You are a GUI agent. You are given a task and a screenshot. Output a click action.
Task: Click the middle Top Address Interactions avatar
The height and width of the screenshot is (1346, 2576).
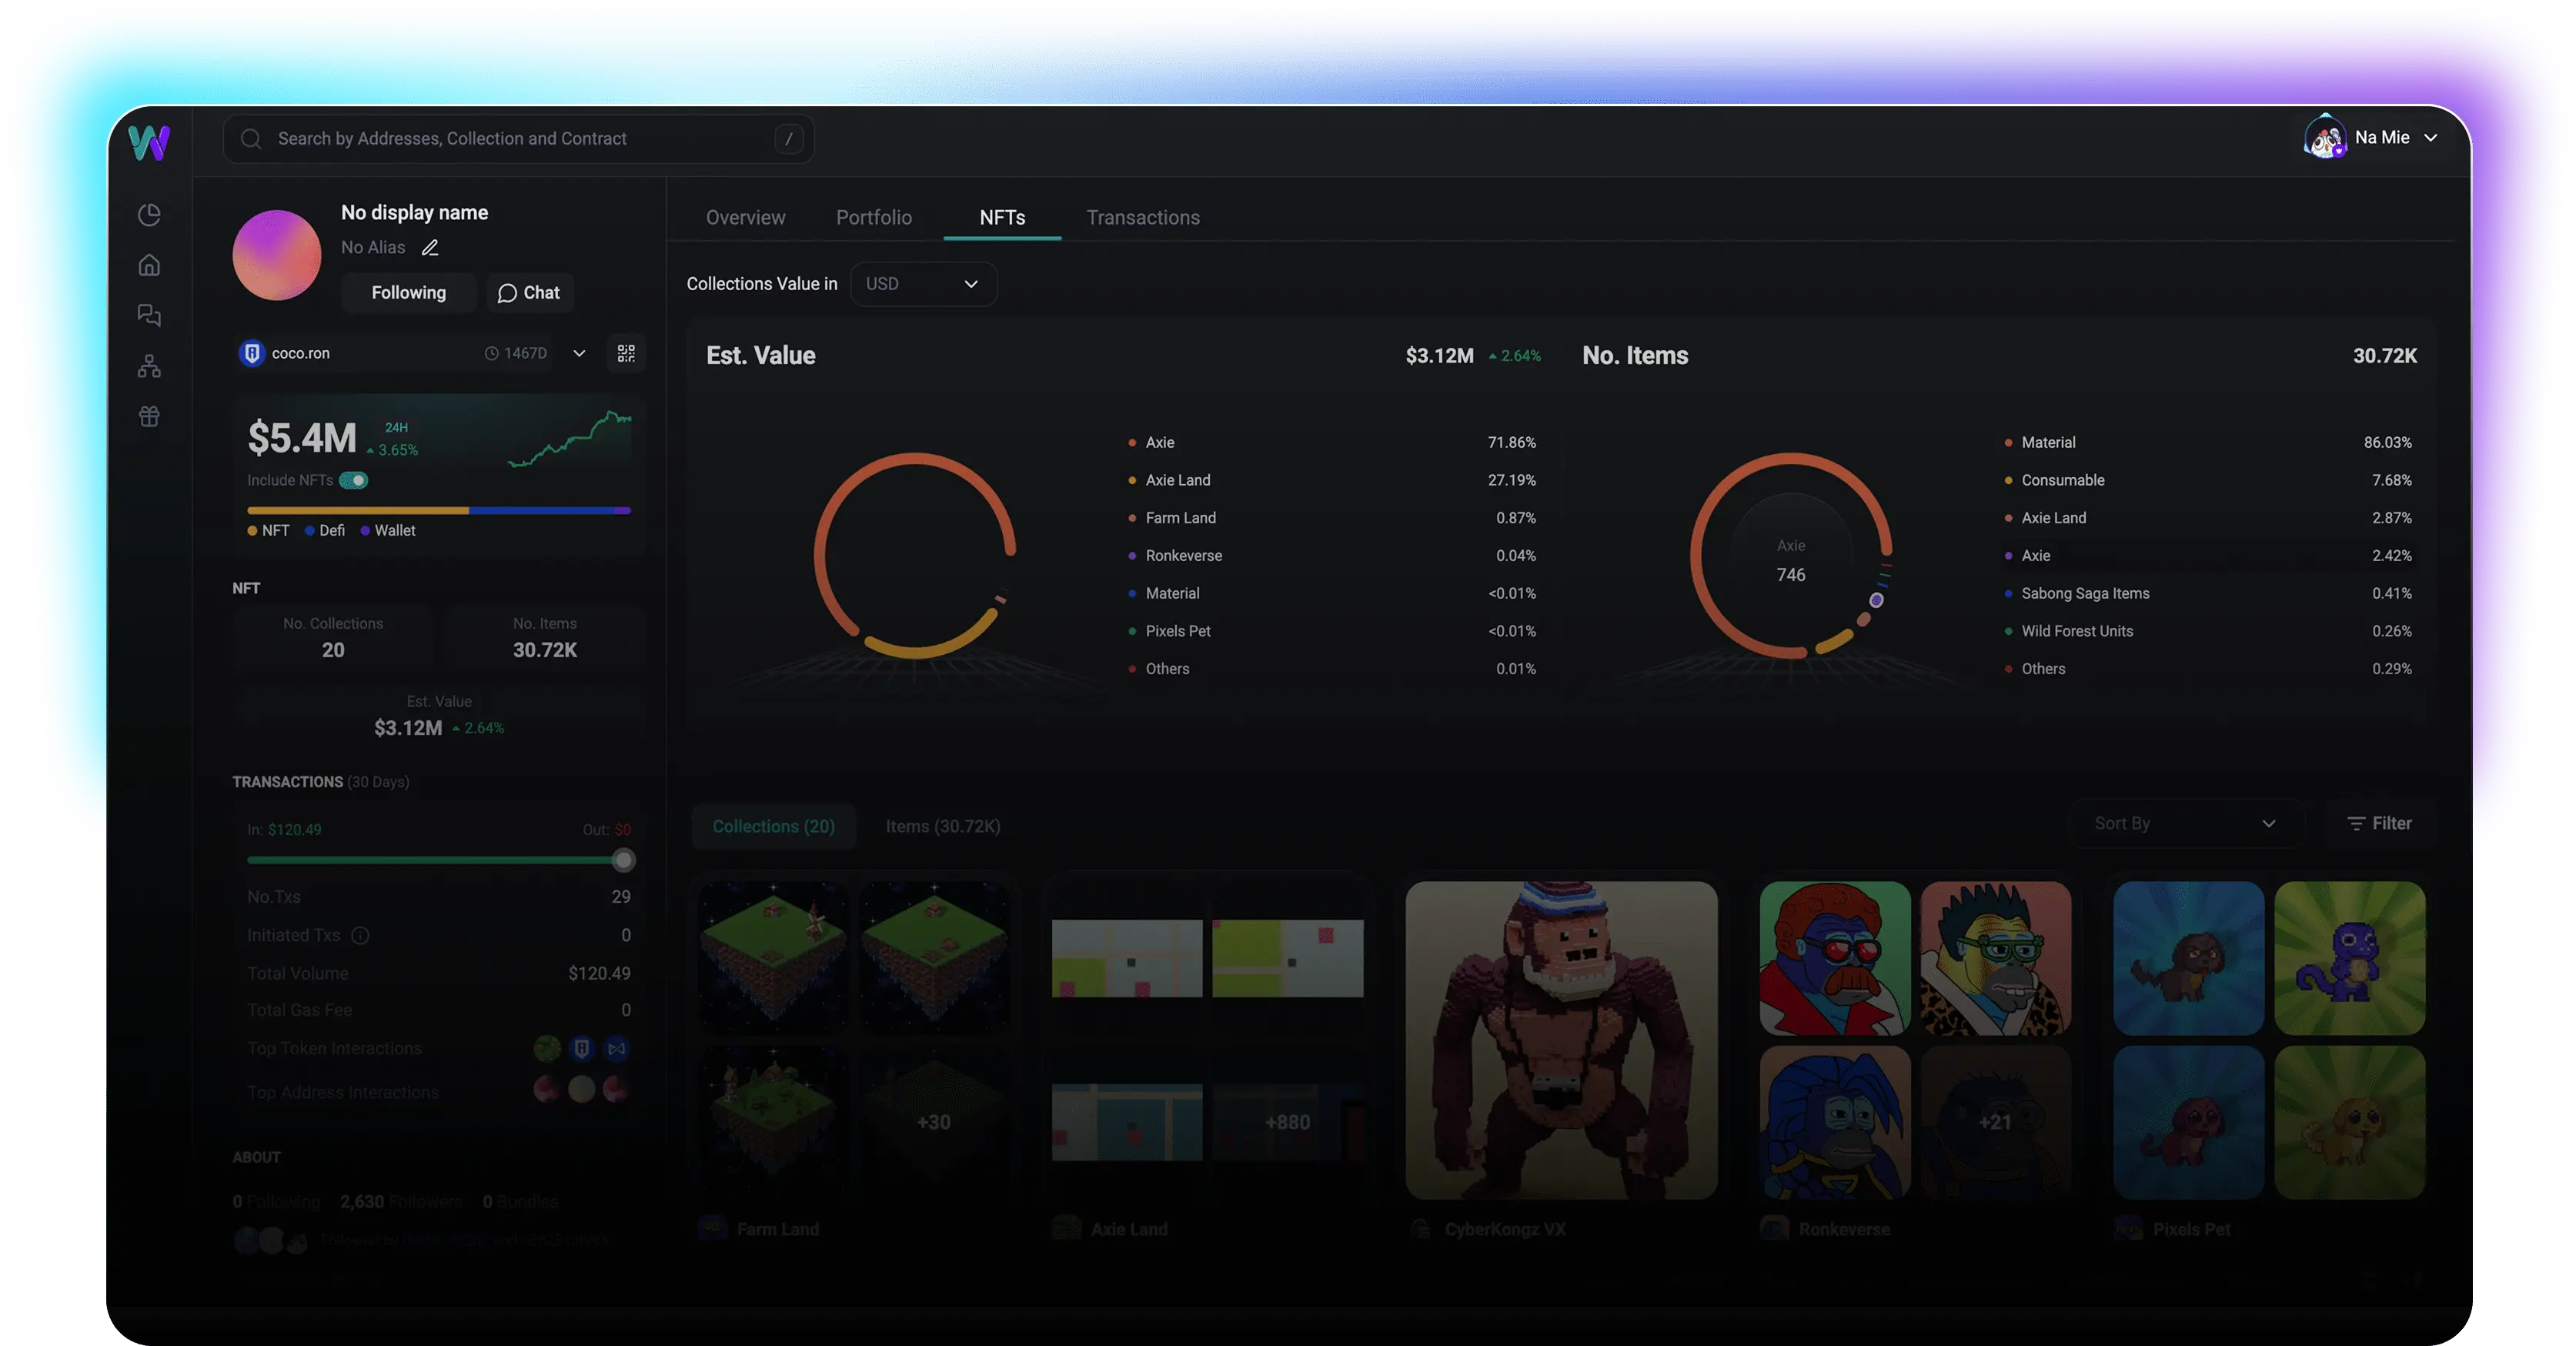581,1088
